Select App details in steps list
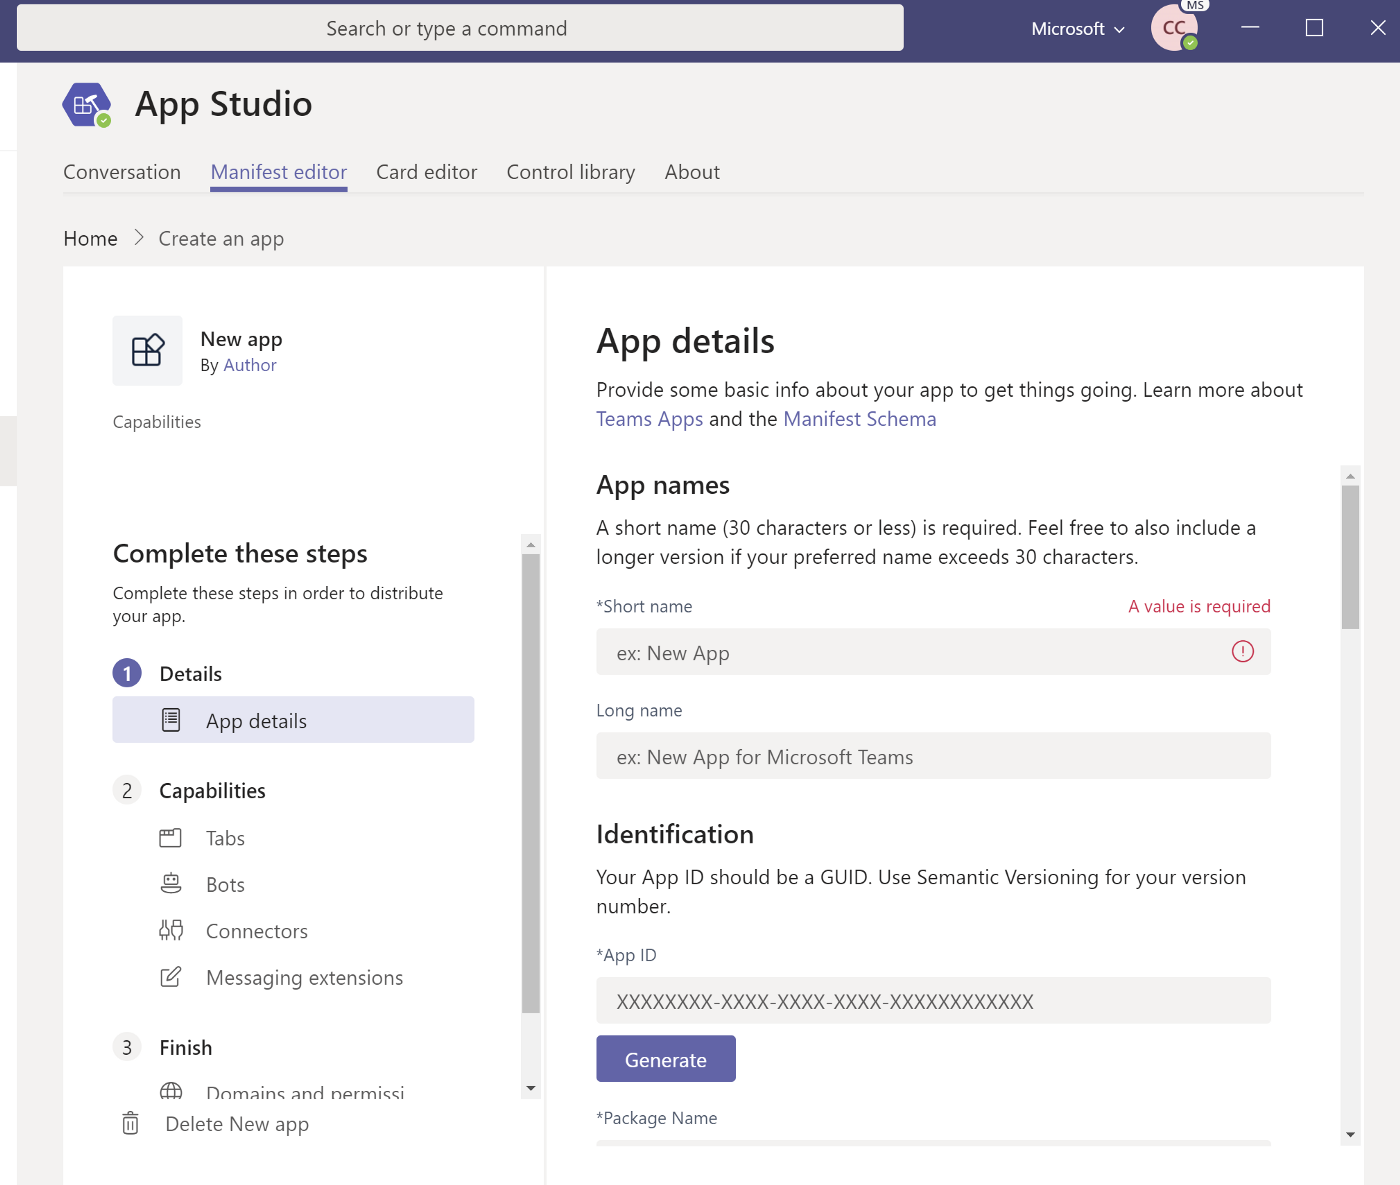This screenshot has height=1185, width=1400. 293,720
